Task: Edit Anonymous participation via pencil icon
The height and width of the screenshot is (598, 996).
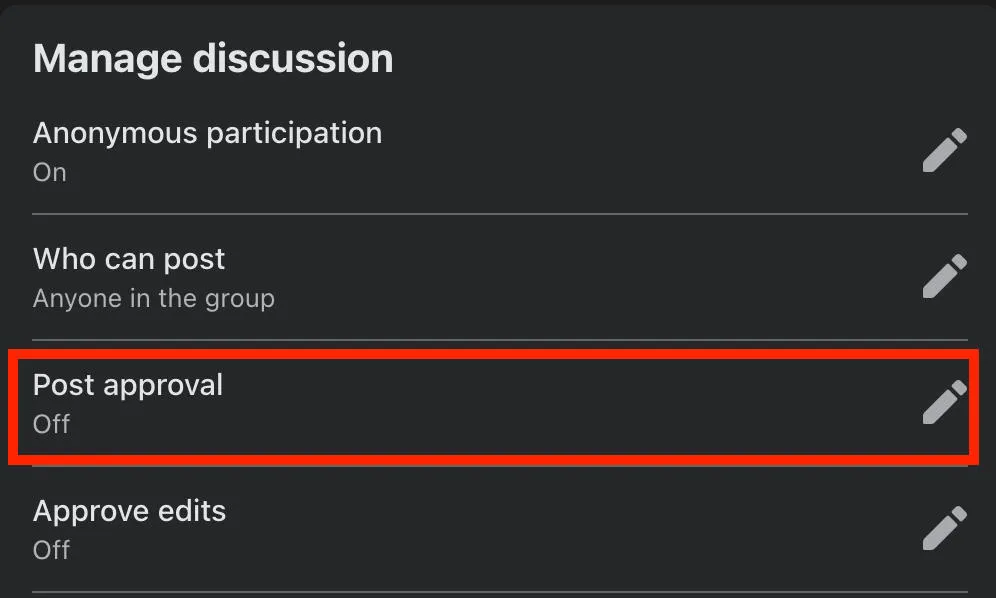Action: [x=945, y=150]
